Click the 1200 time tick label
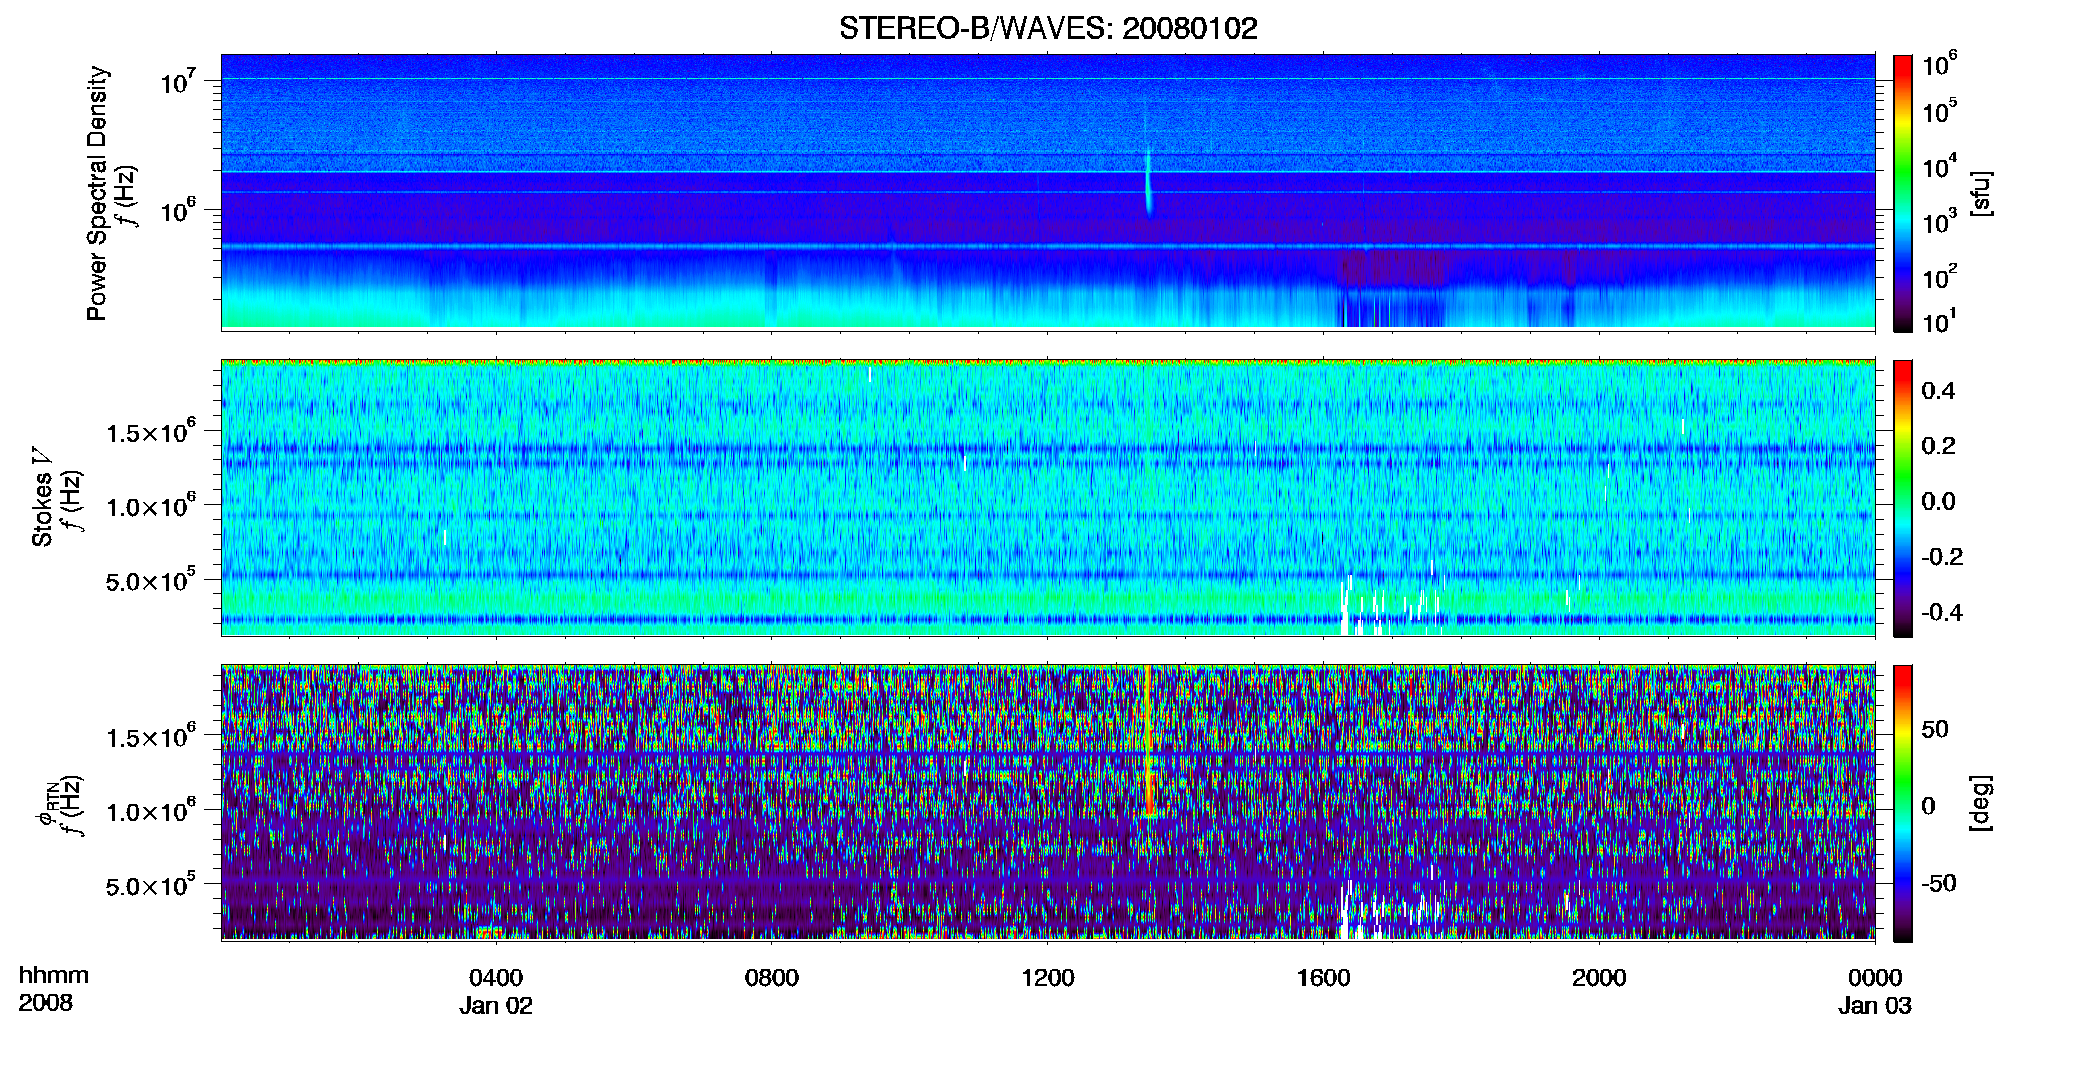2096x1080 pixels. pos(1048,978)
